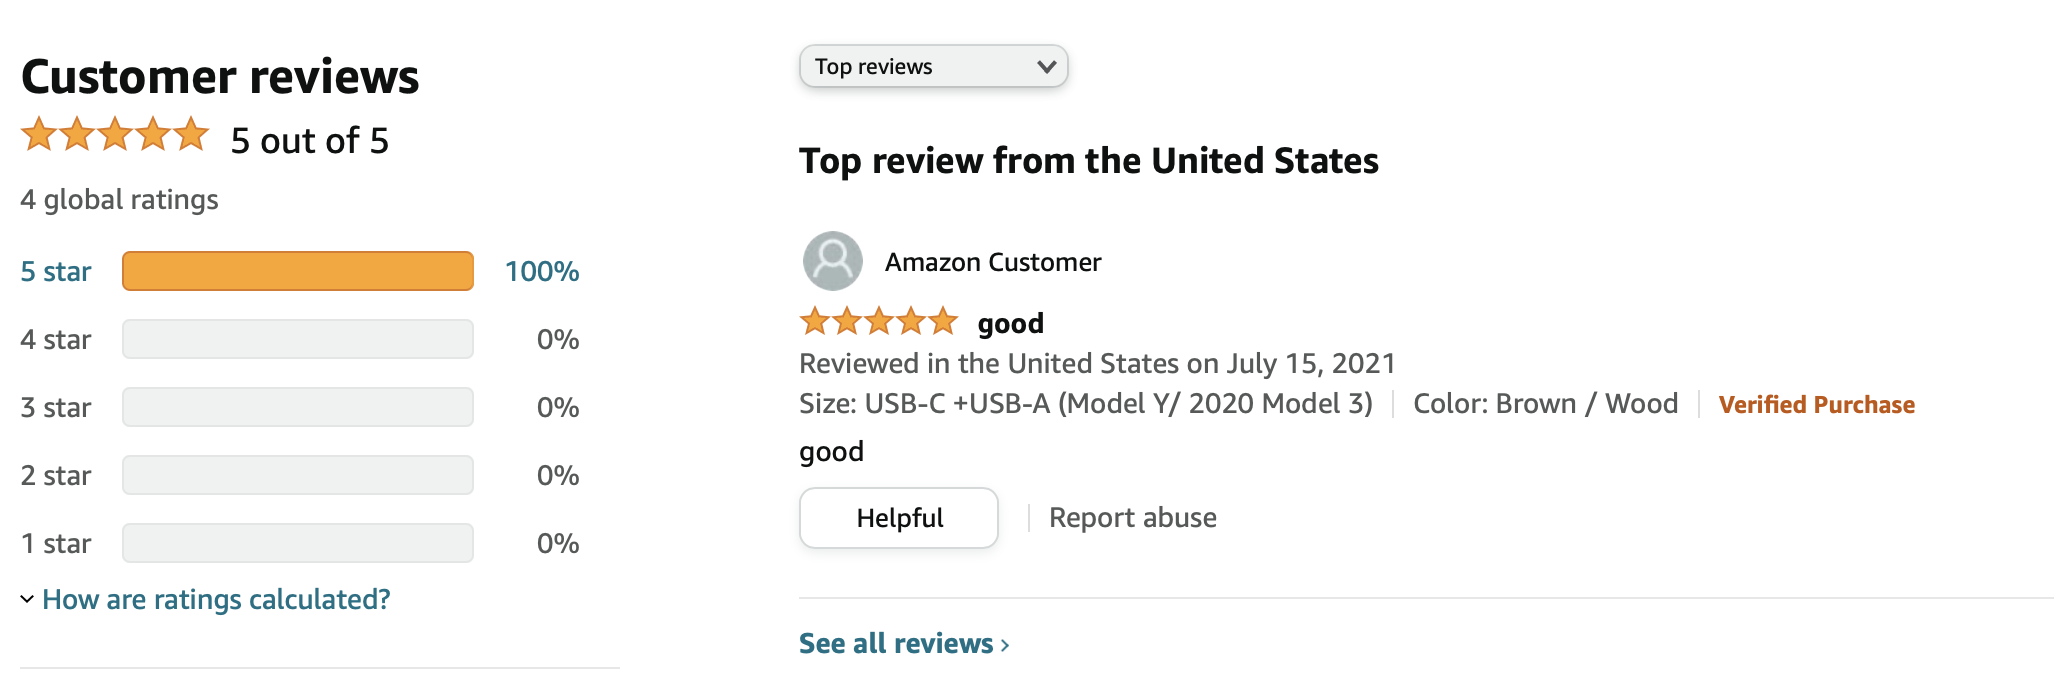Click the overall five-star rating icons

[x=115, y=134]
